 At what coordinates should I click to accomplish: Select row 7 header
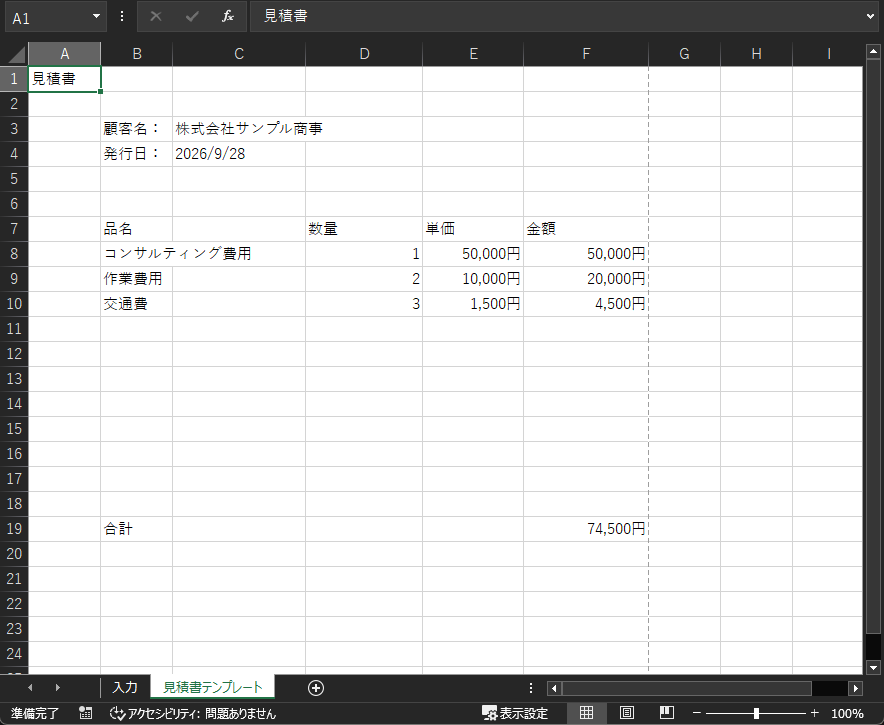tap(14, 229)
